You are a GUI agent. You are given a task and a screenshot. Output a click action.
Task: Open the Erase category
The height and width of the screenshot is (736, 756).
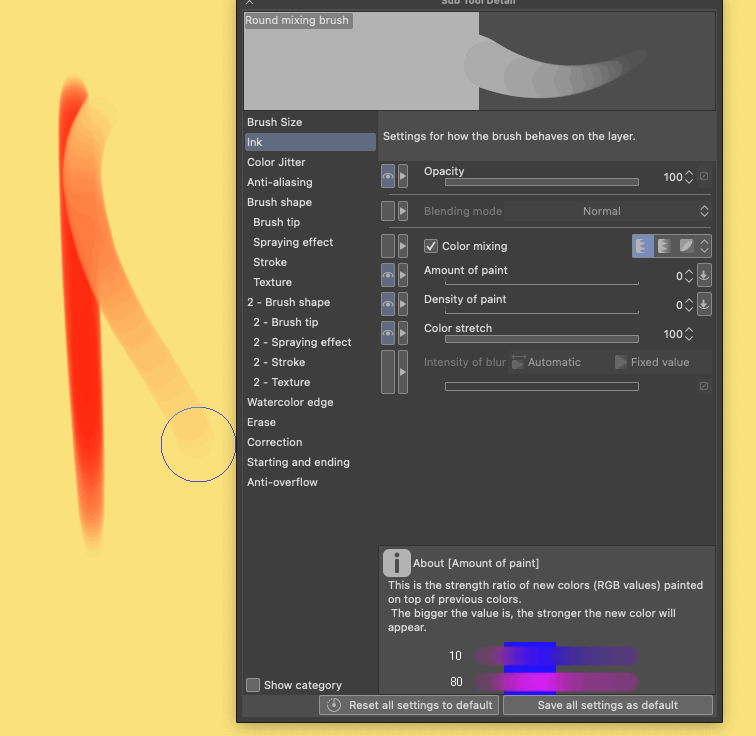point(310,422)
